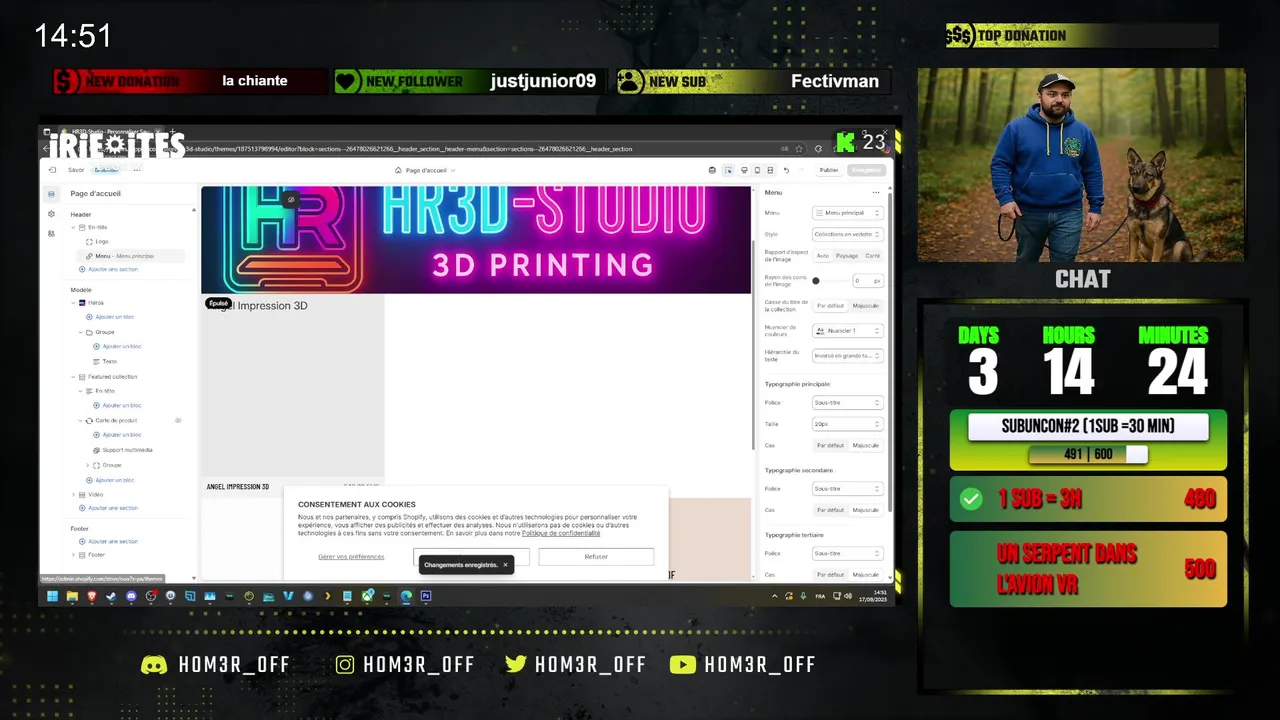Click the corner radius px input field
This screenshot has height=720, width=1280.
tap(866, 281)
